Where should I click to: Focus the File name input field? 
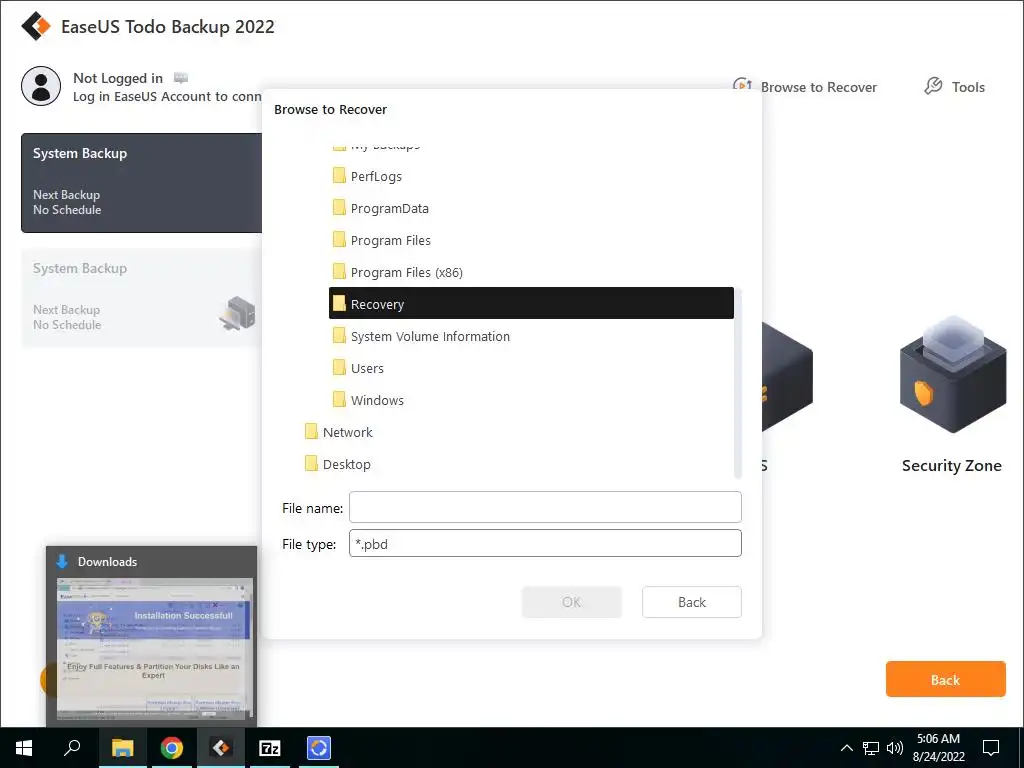tap(545, 507)
